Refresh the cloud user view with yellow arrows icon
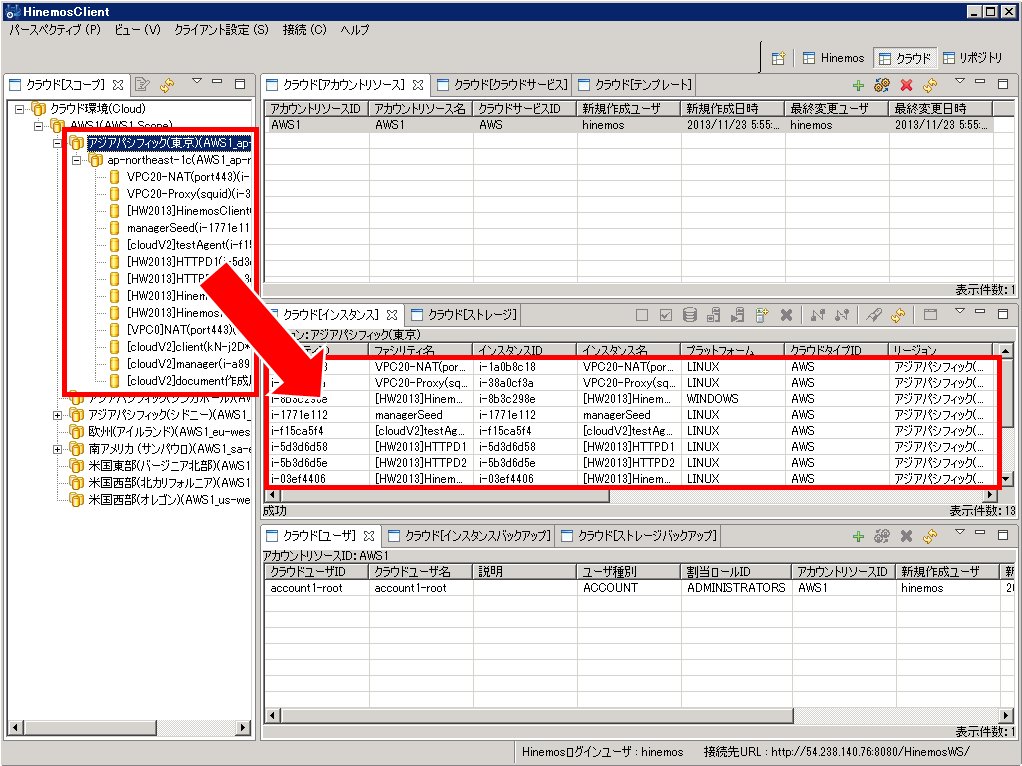This screenshot has height=766, width=1022. tap(930, 537)
